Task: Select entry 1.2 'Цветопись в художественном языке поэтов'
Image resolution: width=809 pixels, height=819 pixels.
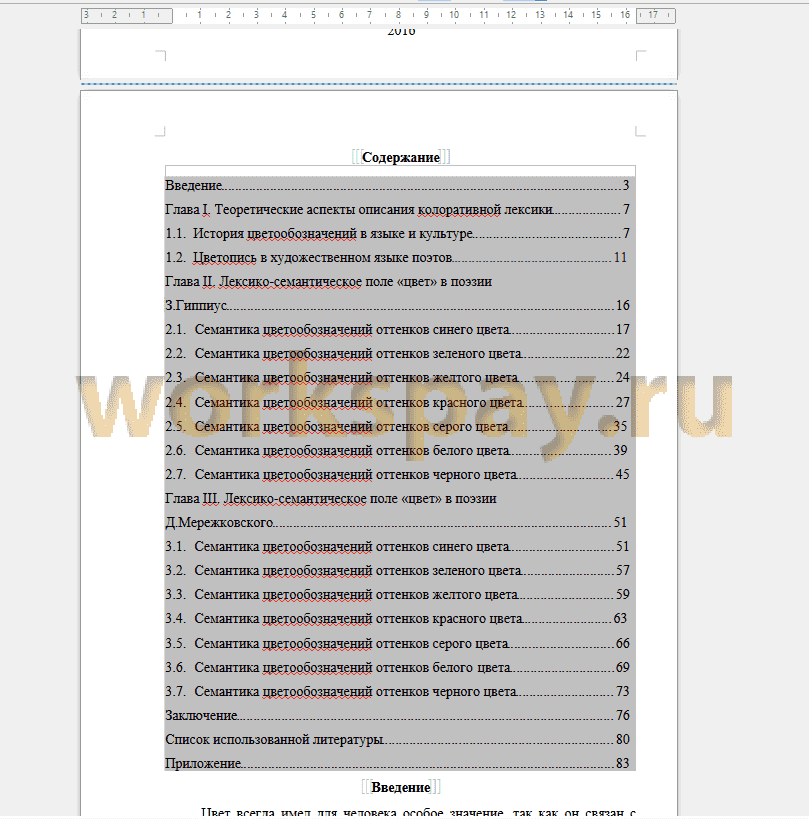Action: (396, 258)
